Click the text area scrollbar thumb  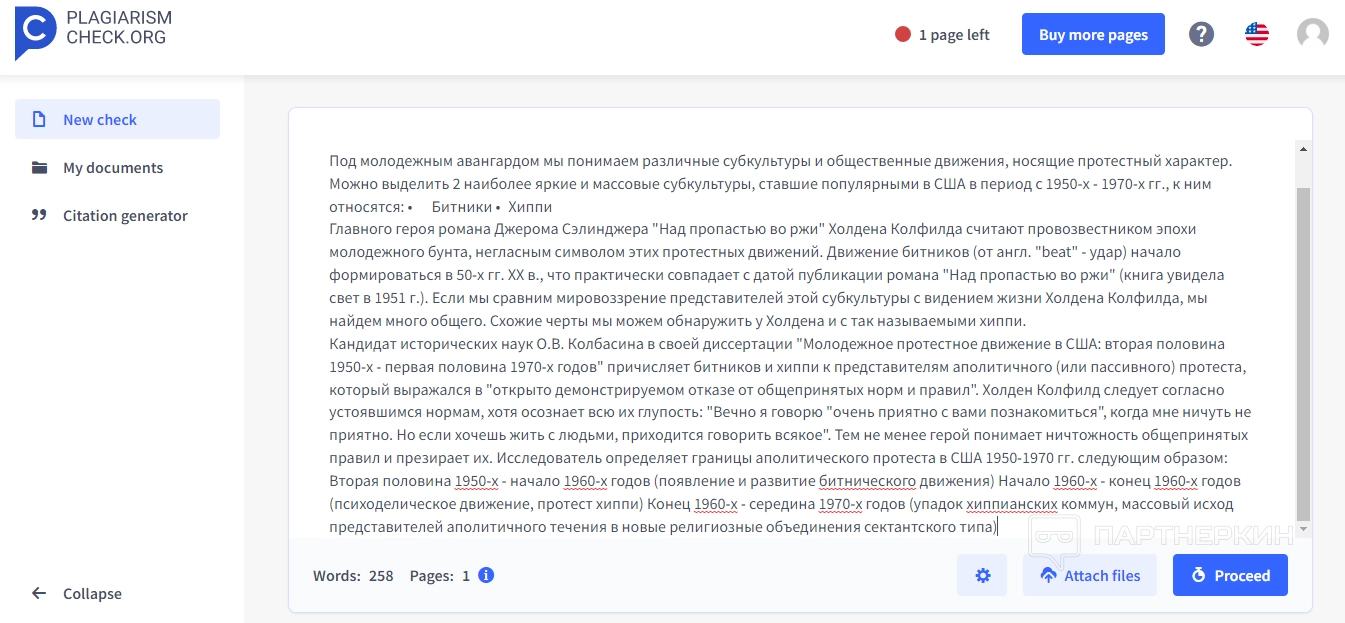(x=1302, y=350)
